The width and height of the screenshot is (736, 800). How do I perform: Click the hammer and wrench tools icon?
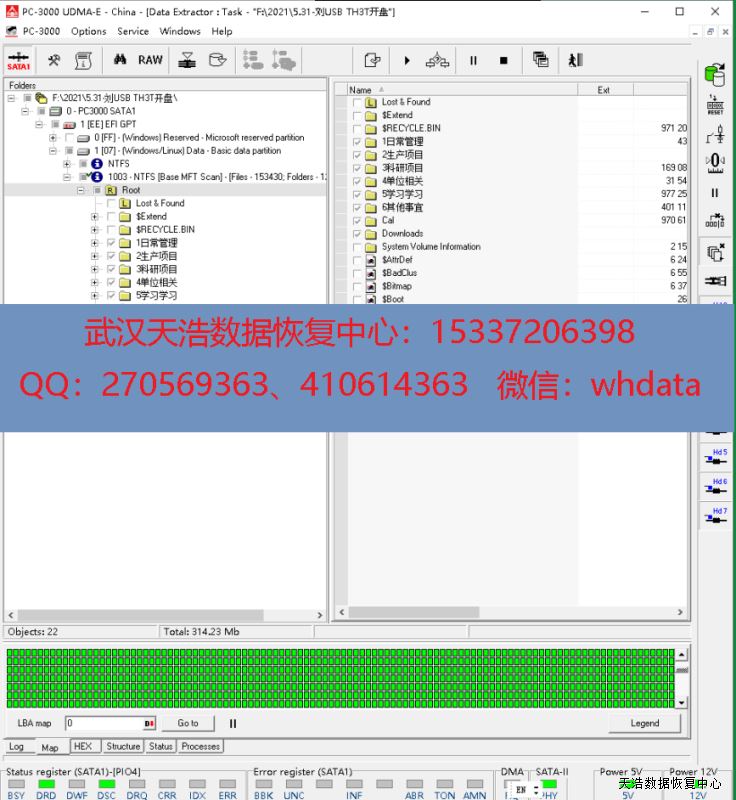[54, 60]
